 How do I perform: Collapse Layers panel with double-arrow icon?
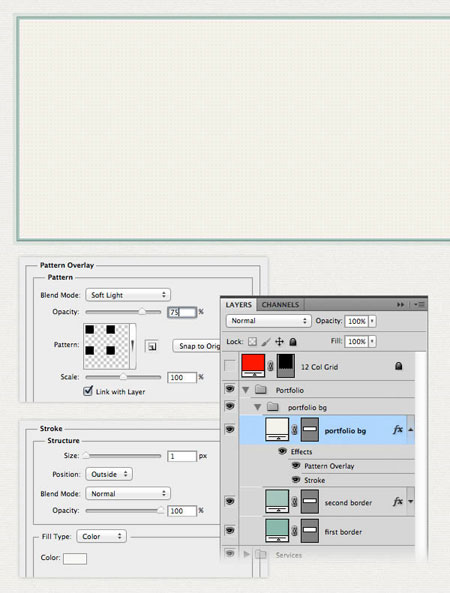400,304
